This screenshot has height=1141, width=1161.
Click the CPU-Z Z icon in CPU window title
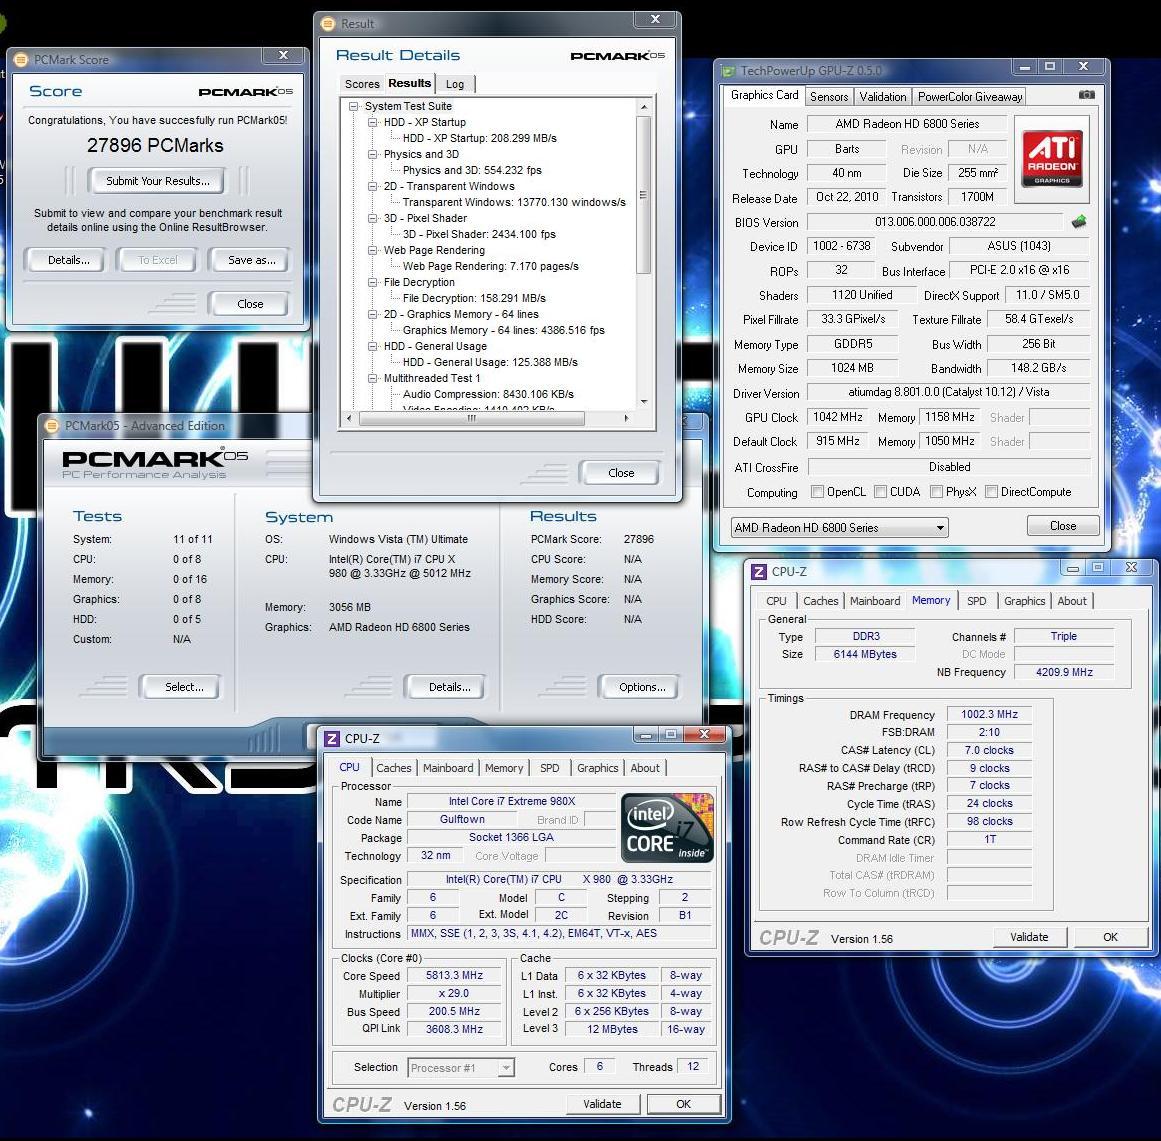[x=332, y=739]
